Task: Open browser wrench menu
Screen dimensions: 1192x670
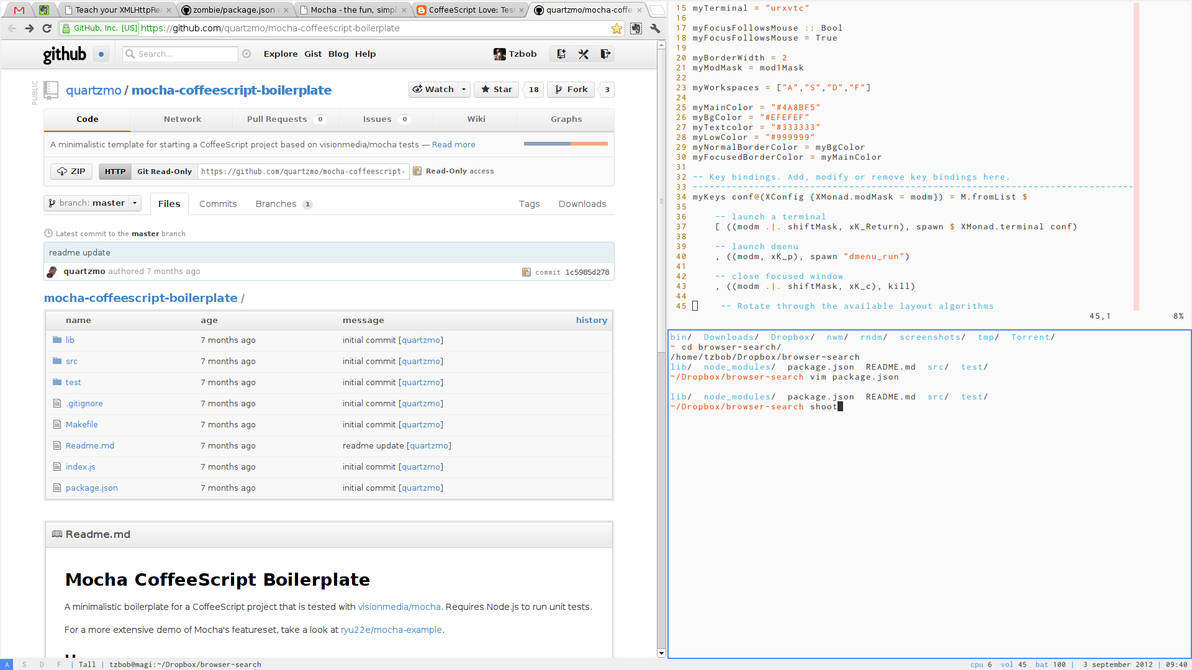Action: [x=655, y=28]
